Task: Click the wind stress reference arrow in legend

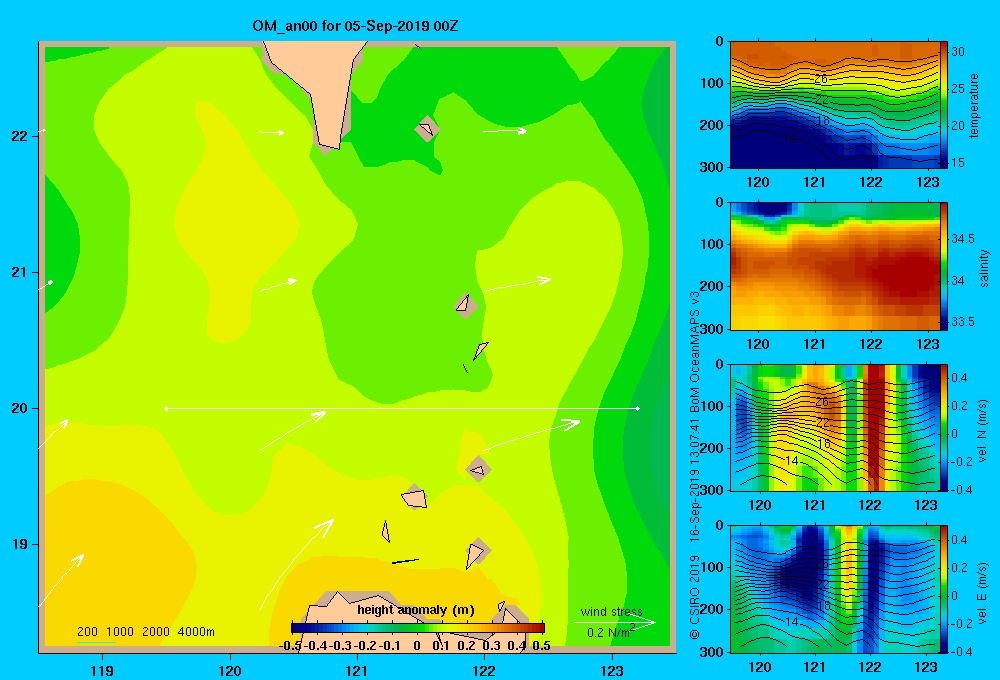Action: click(615, 622)
